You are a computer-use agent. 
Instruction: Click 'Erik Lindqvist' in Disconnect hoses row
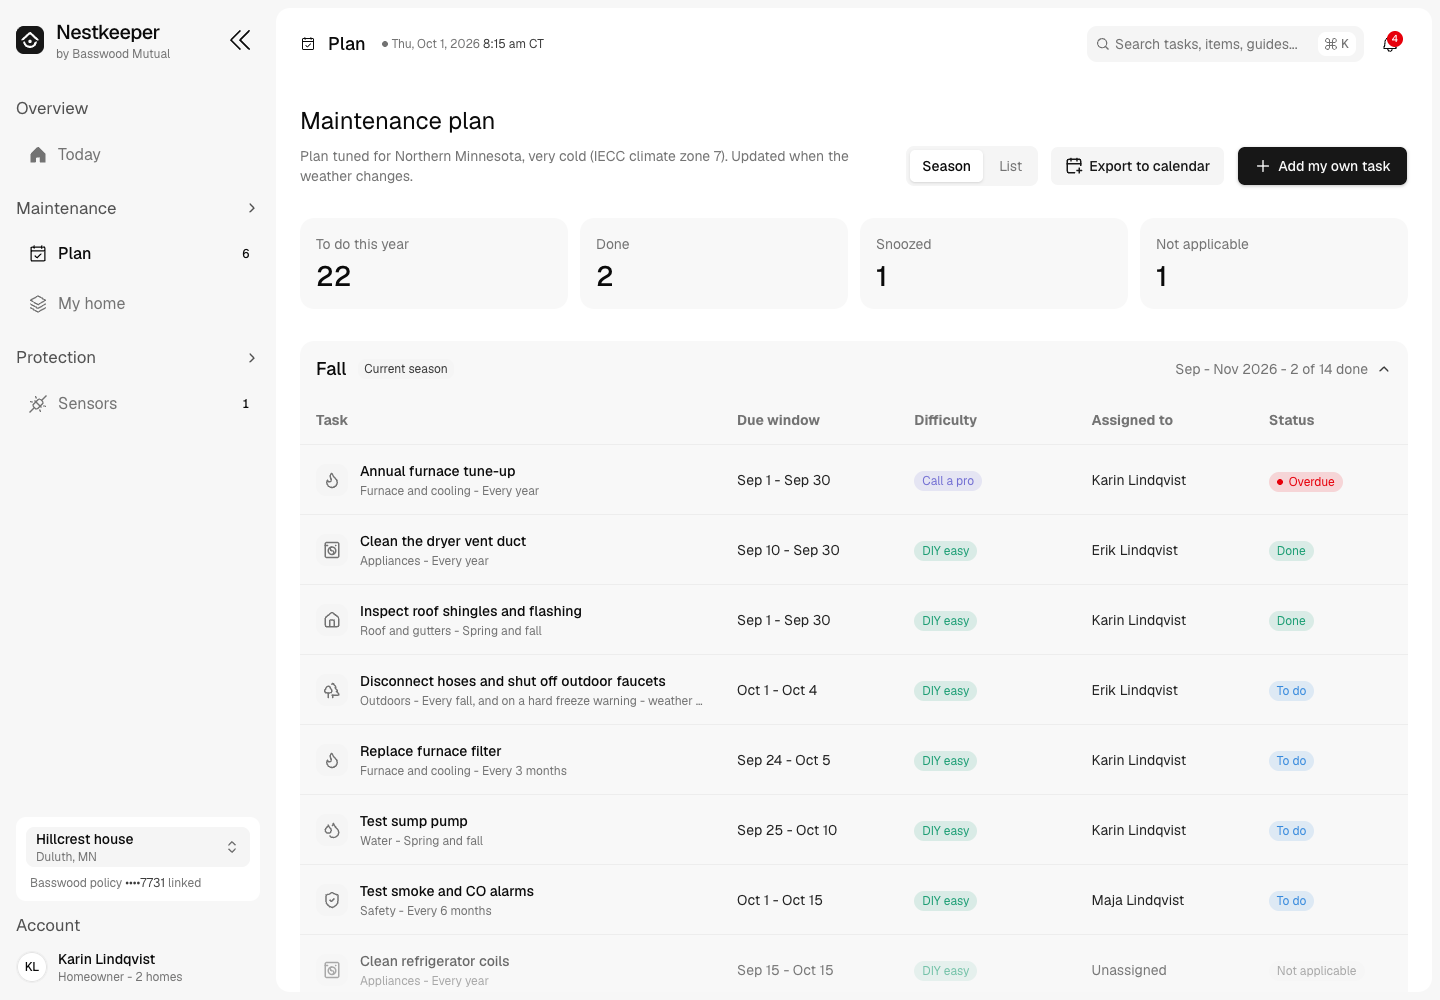[1135, 690]
